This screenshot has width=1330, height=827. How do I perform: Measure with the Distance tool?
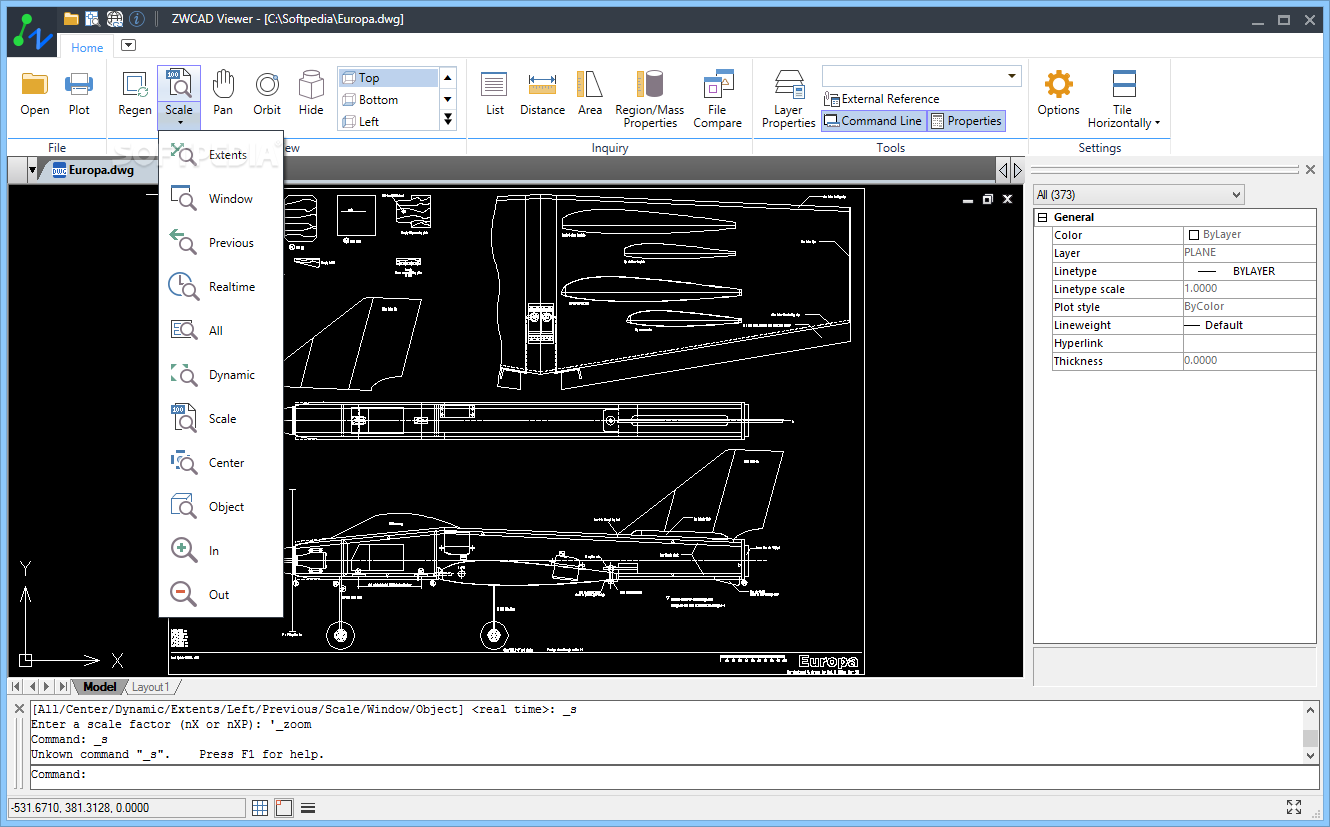coord(542,94)
